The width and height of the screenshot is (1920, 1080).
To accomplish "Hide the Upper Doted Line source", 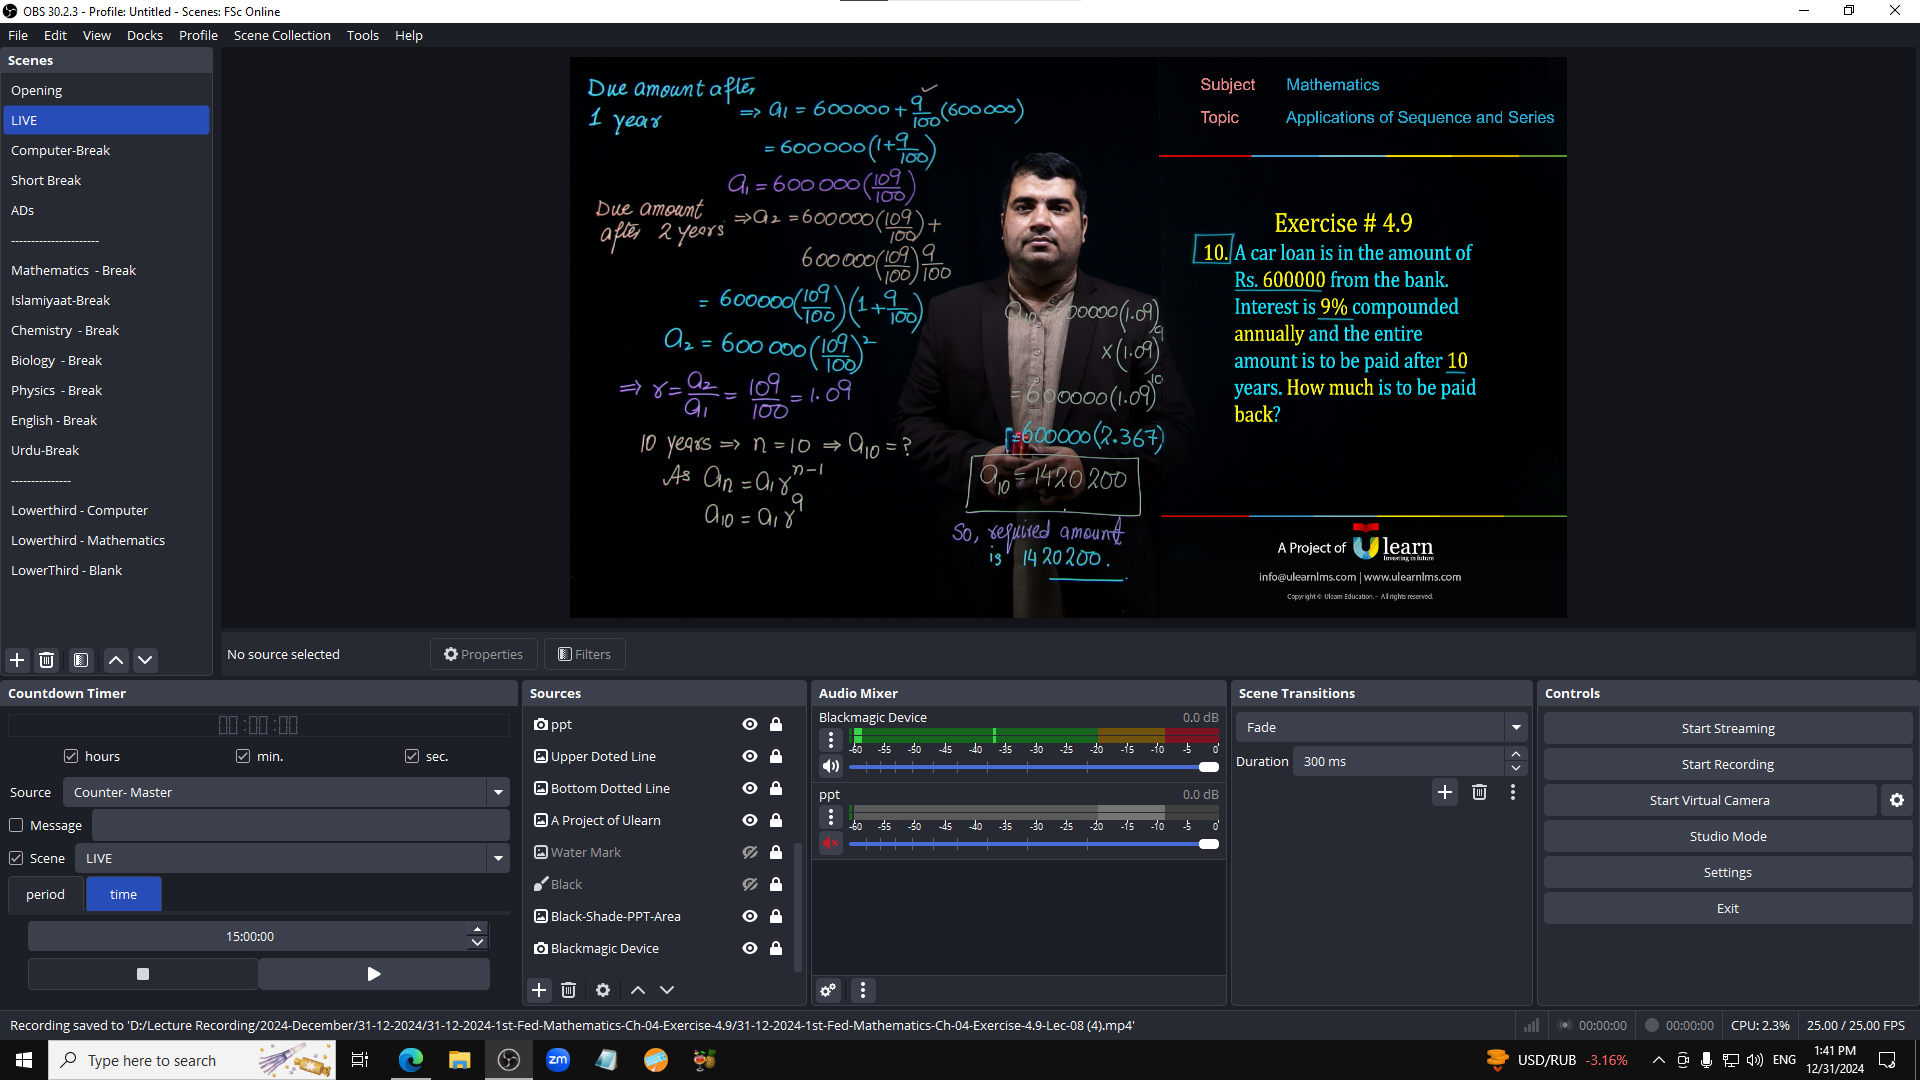I will (x=749, y=756).
